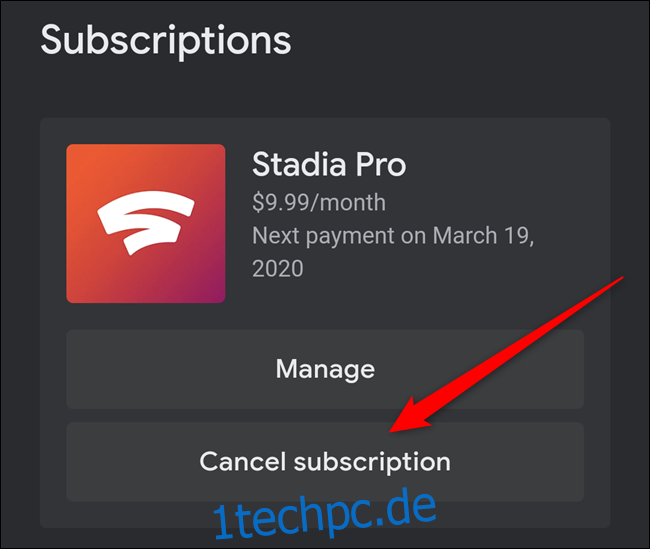This screenshot has width=650, height=549.
Task: Open the Manage button
Action: 325,369
